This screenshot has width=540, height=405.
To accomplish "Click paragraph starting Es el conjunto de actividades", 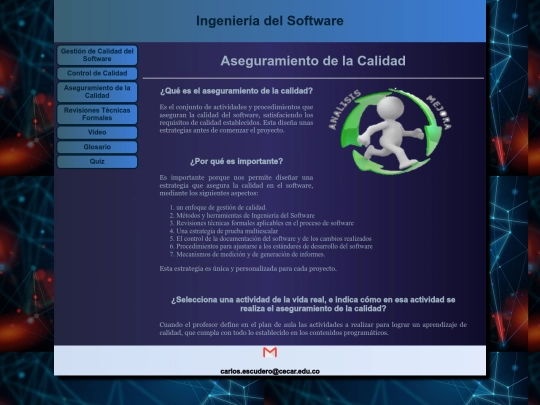I will (x=236, y=118).
